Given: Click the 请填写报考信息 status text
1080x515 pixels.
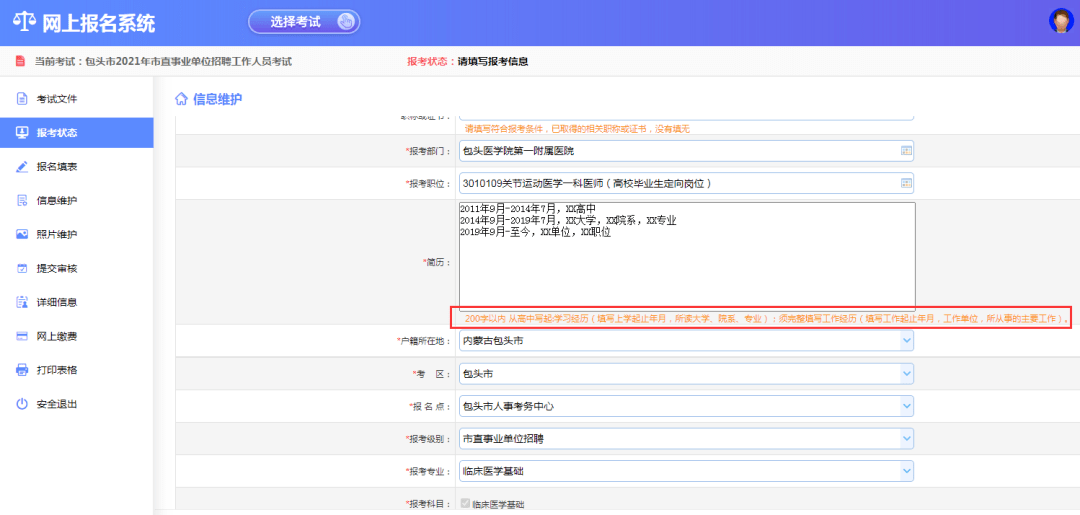Looking at the screenshot, I should point(493,61).
